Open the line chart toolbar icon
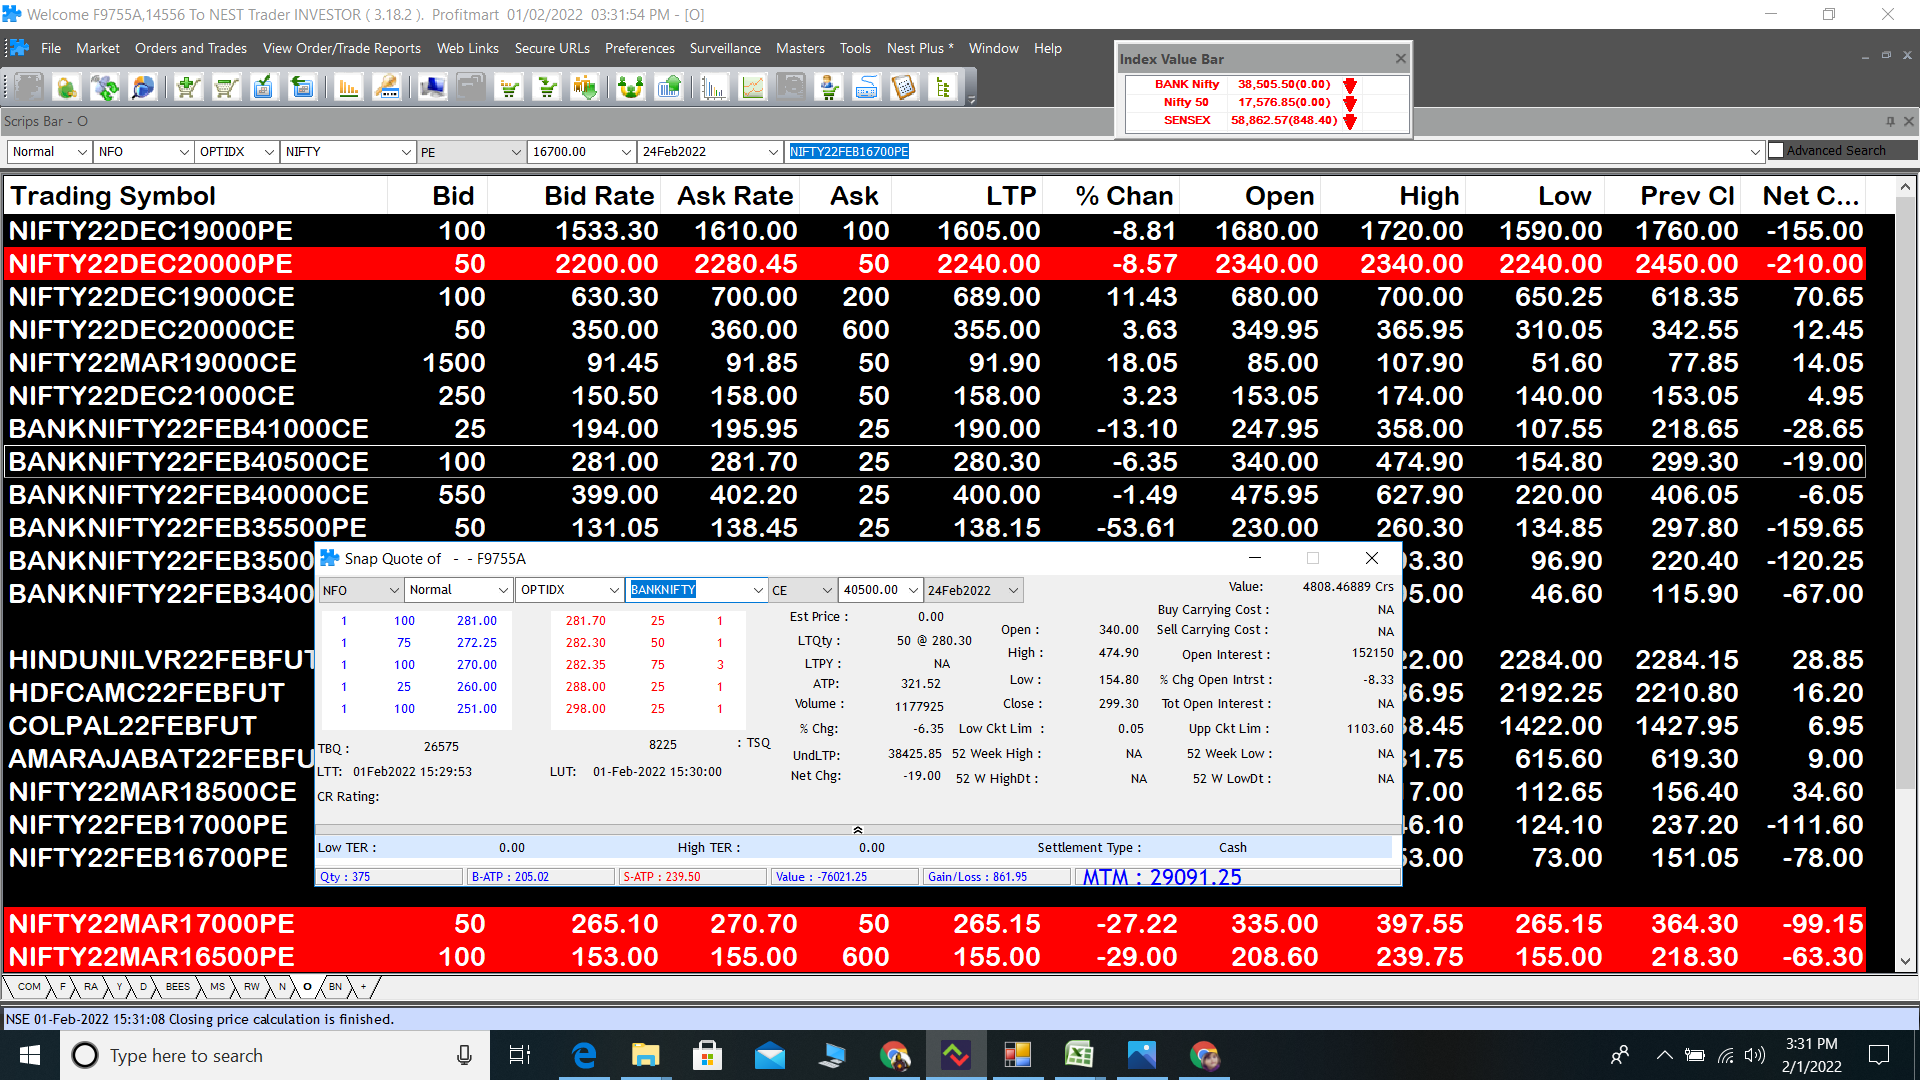Screen dimensions: 1920x1080 pyautogui.click(x=752, y=88)
